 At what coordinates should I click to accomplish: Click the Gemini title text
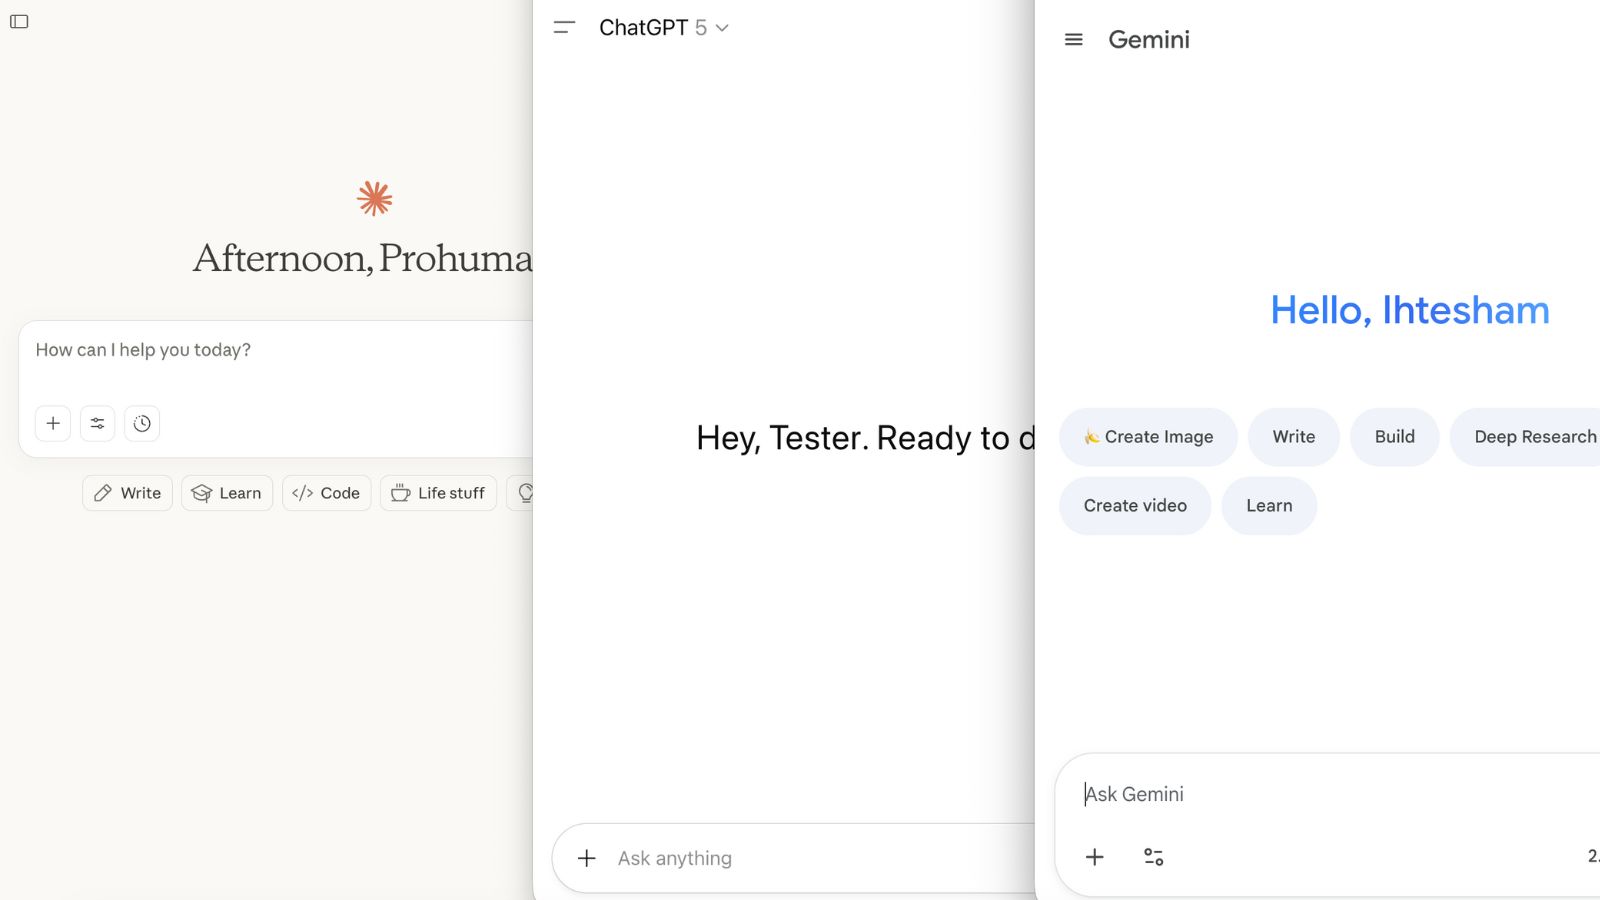click(1149, 40)
